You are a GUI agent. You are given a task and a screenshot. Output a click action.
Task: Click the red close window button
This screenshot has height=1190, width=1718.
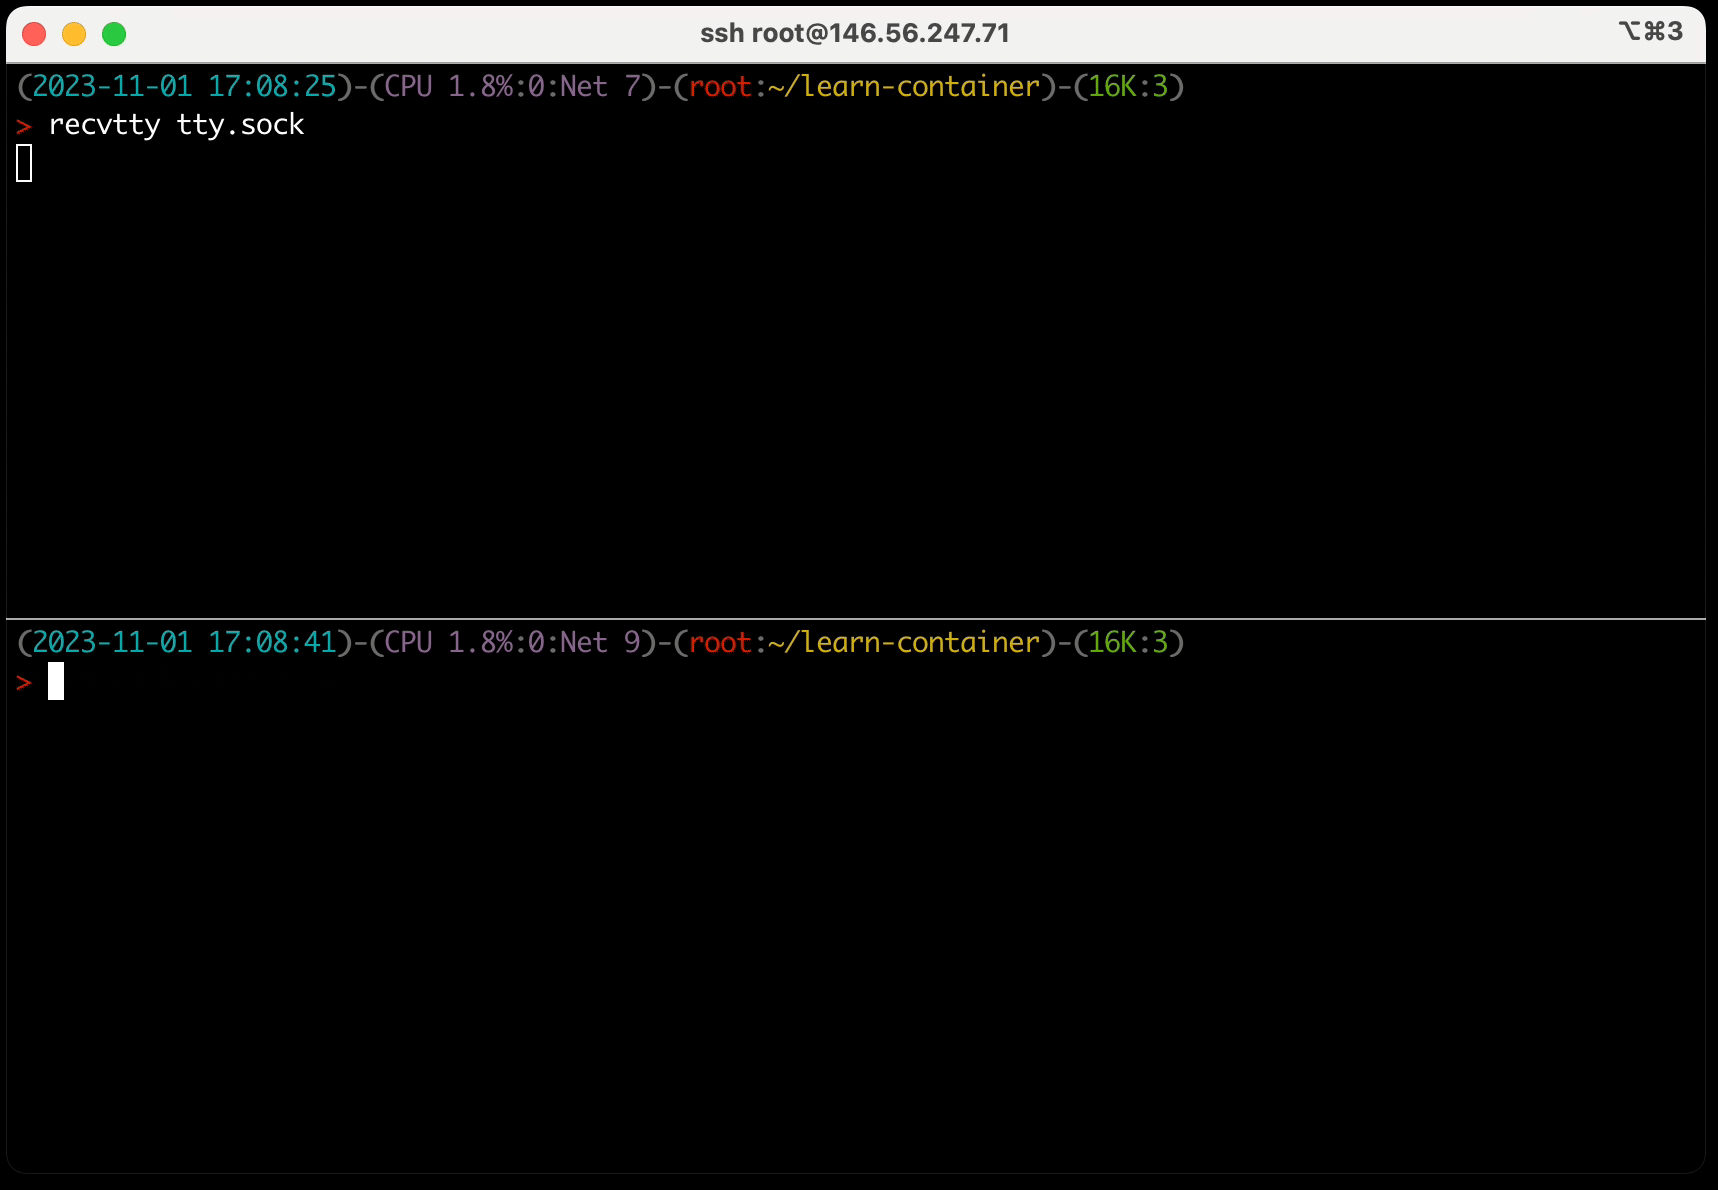click(x=34, y=34)
